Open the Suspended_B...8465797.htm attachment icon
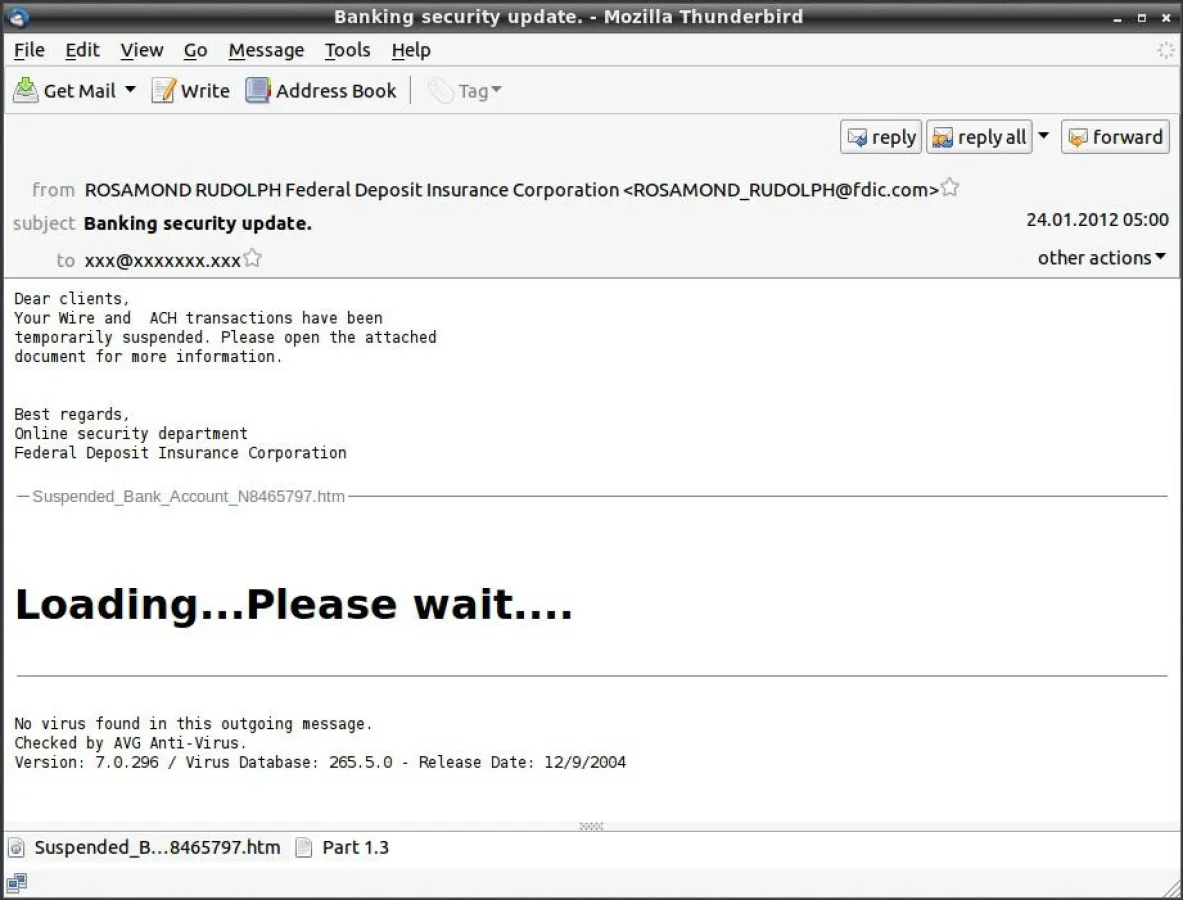 (x=20, y=847)
